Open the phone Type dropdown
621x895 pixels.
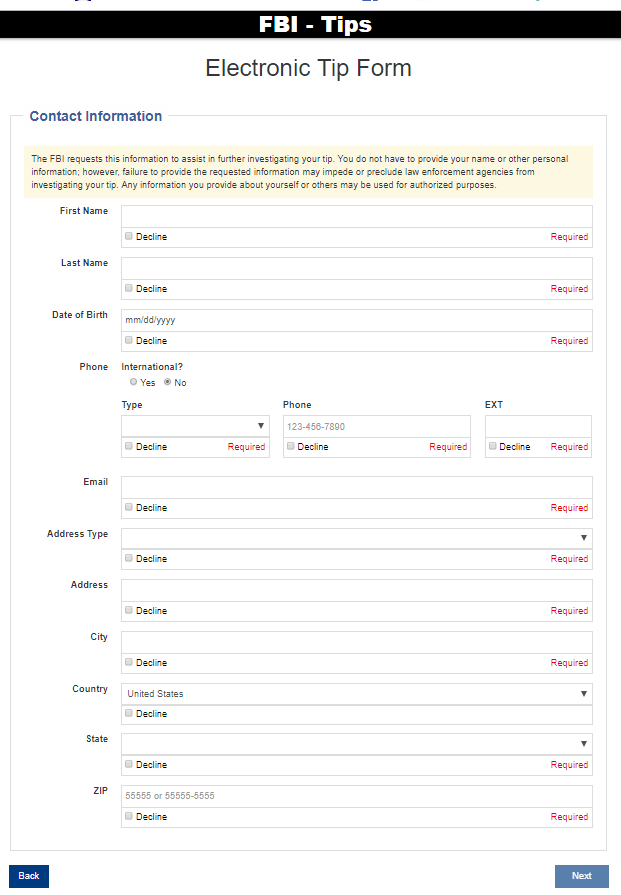(x=195, y=426)
